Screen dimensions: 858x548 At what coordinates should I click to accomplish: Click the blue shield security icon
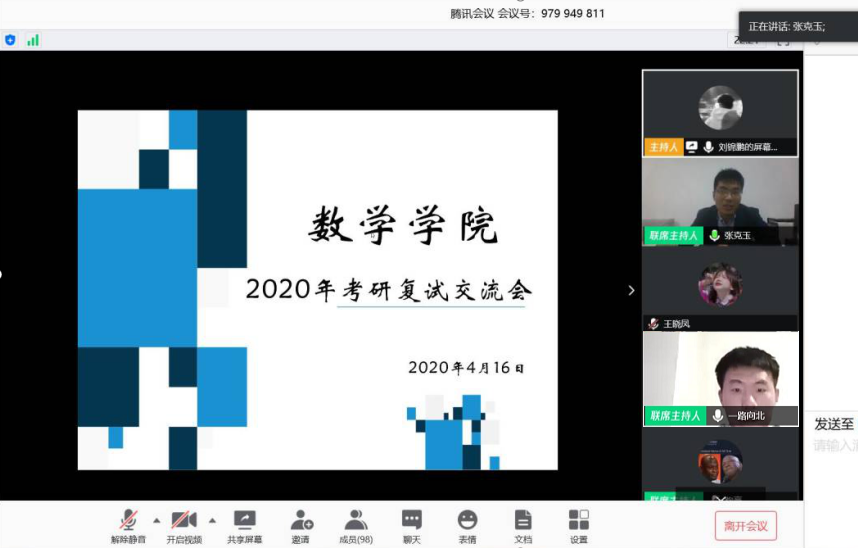[x=11, y=40]
